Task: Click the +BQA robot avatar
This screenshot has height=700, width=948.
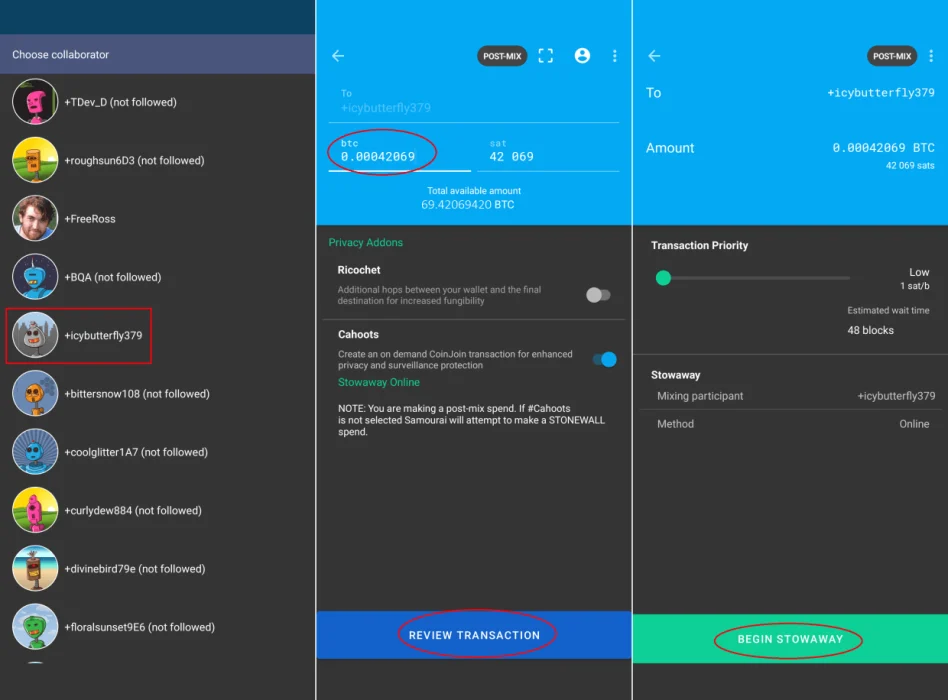Action: point(35,277)
